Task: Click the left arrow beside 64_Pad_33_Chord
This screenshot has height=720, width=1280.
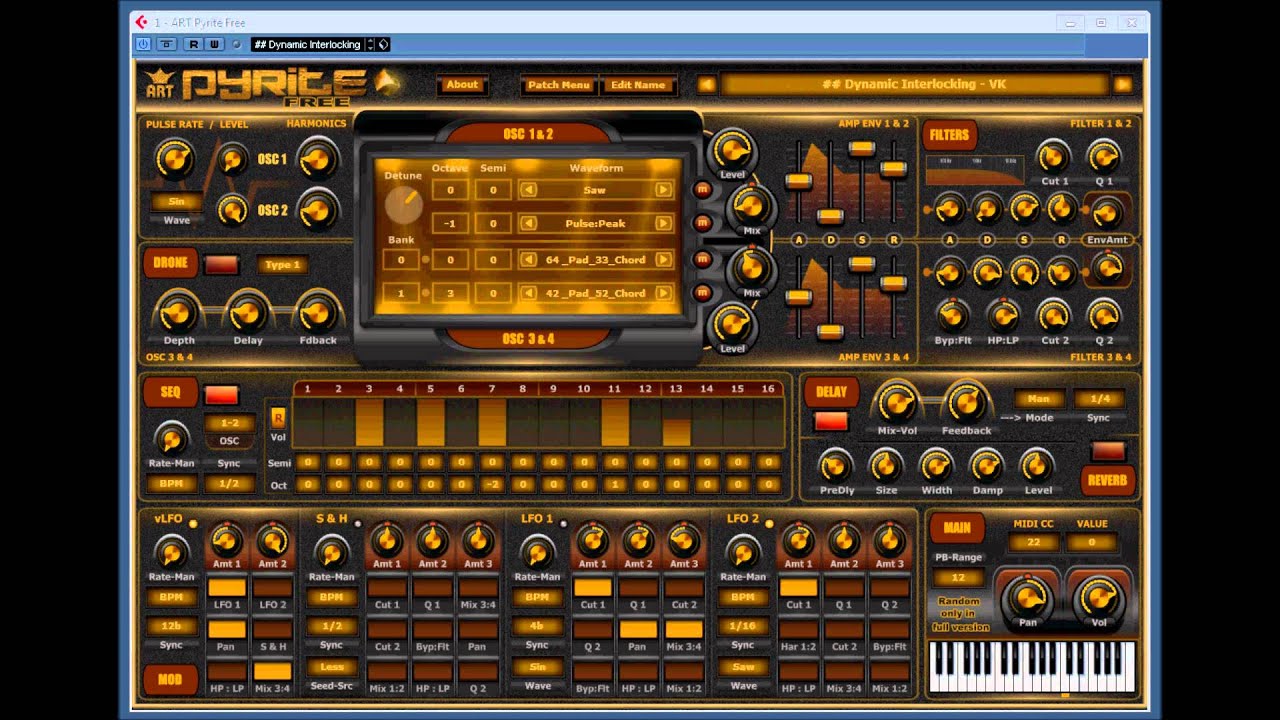Action: pyautogui.click(x=528, y=260)
